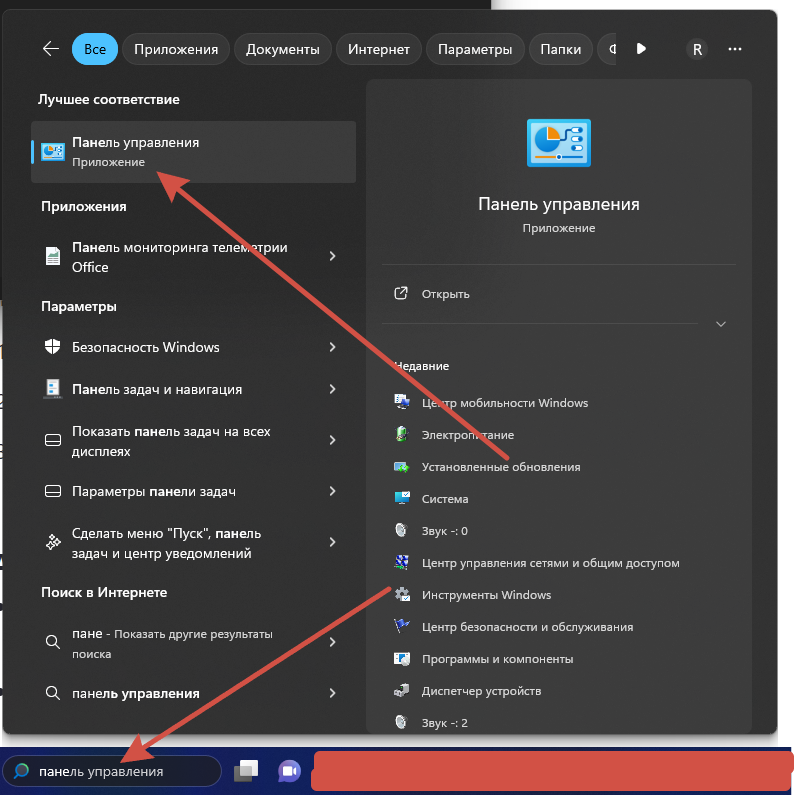
Task: Select web search 'пане - Показать другие результаты'
Action: point(193,643)
